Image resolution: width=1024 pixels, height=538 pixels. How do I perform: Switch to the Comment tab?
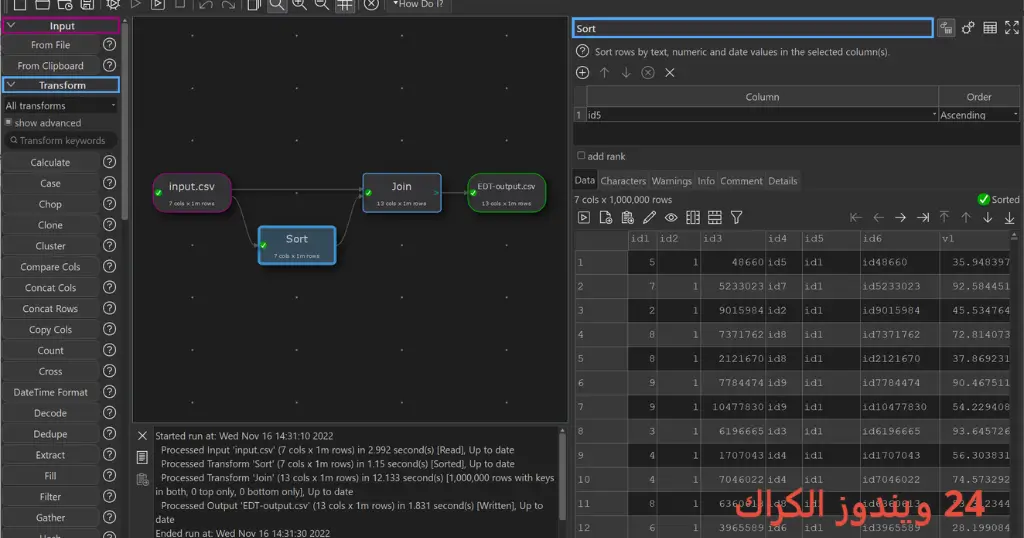[741, 181]
